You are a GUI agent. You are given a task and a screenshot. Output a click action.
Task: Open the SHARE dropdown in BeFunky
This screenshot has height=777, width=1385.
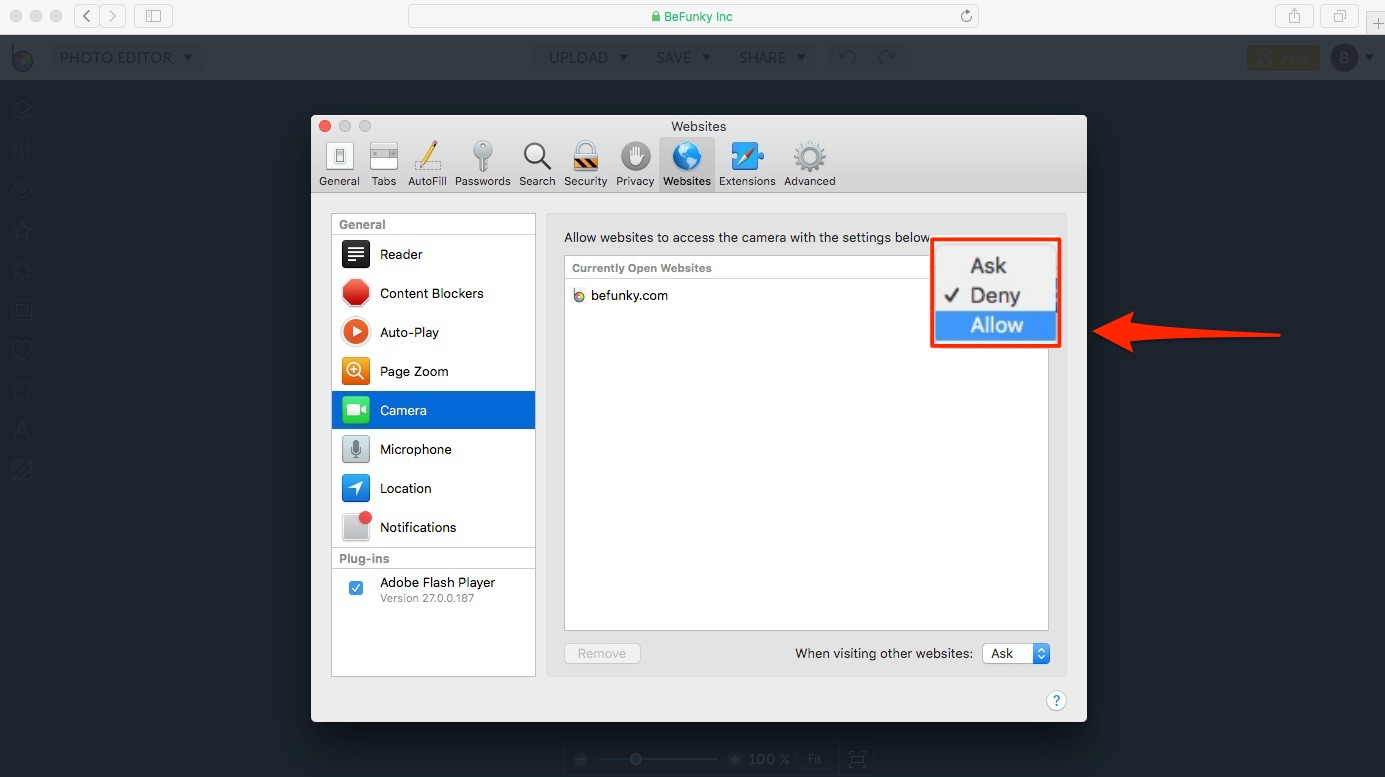click(x=772, y=58)
